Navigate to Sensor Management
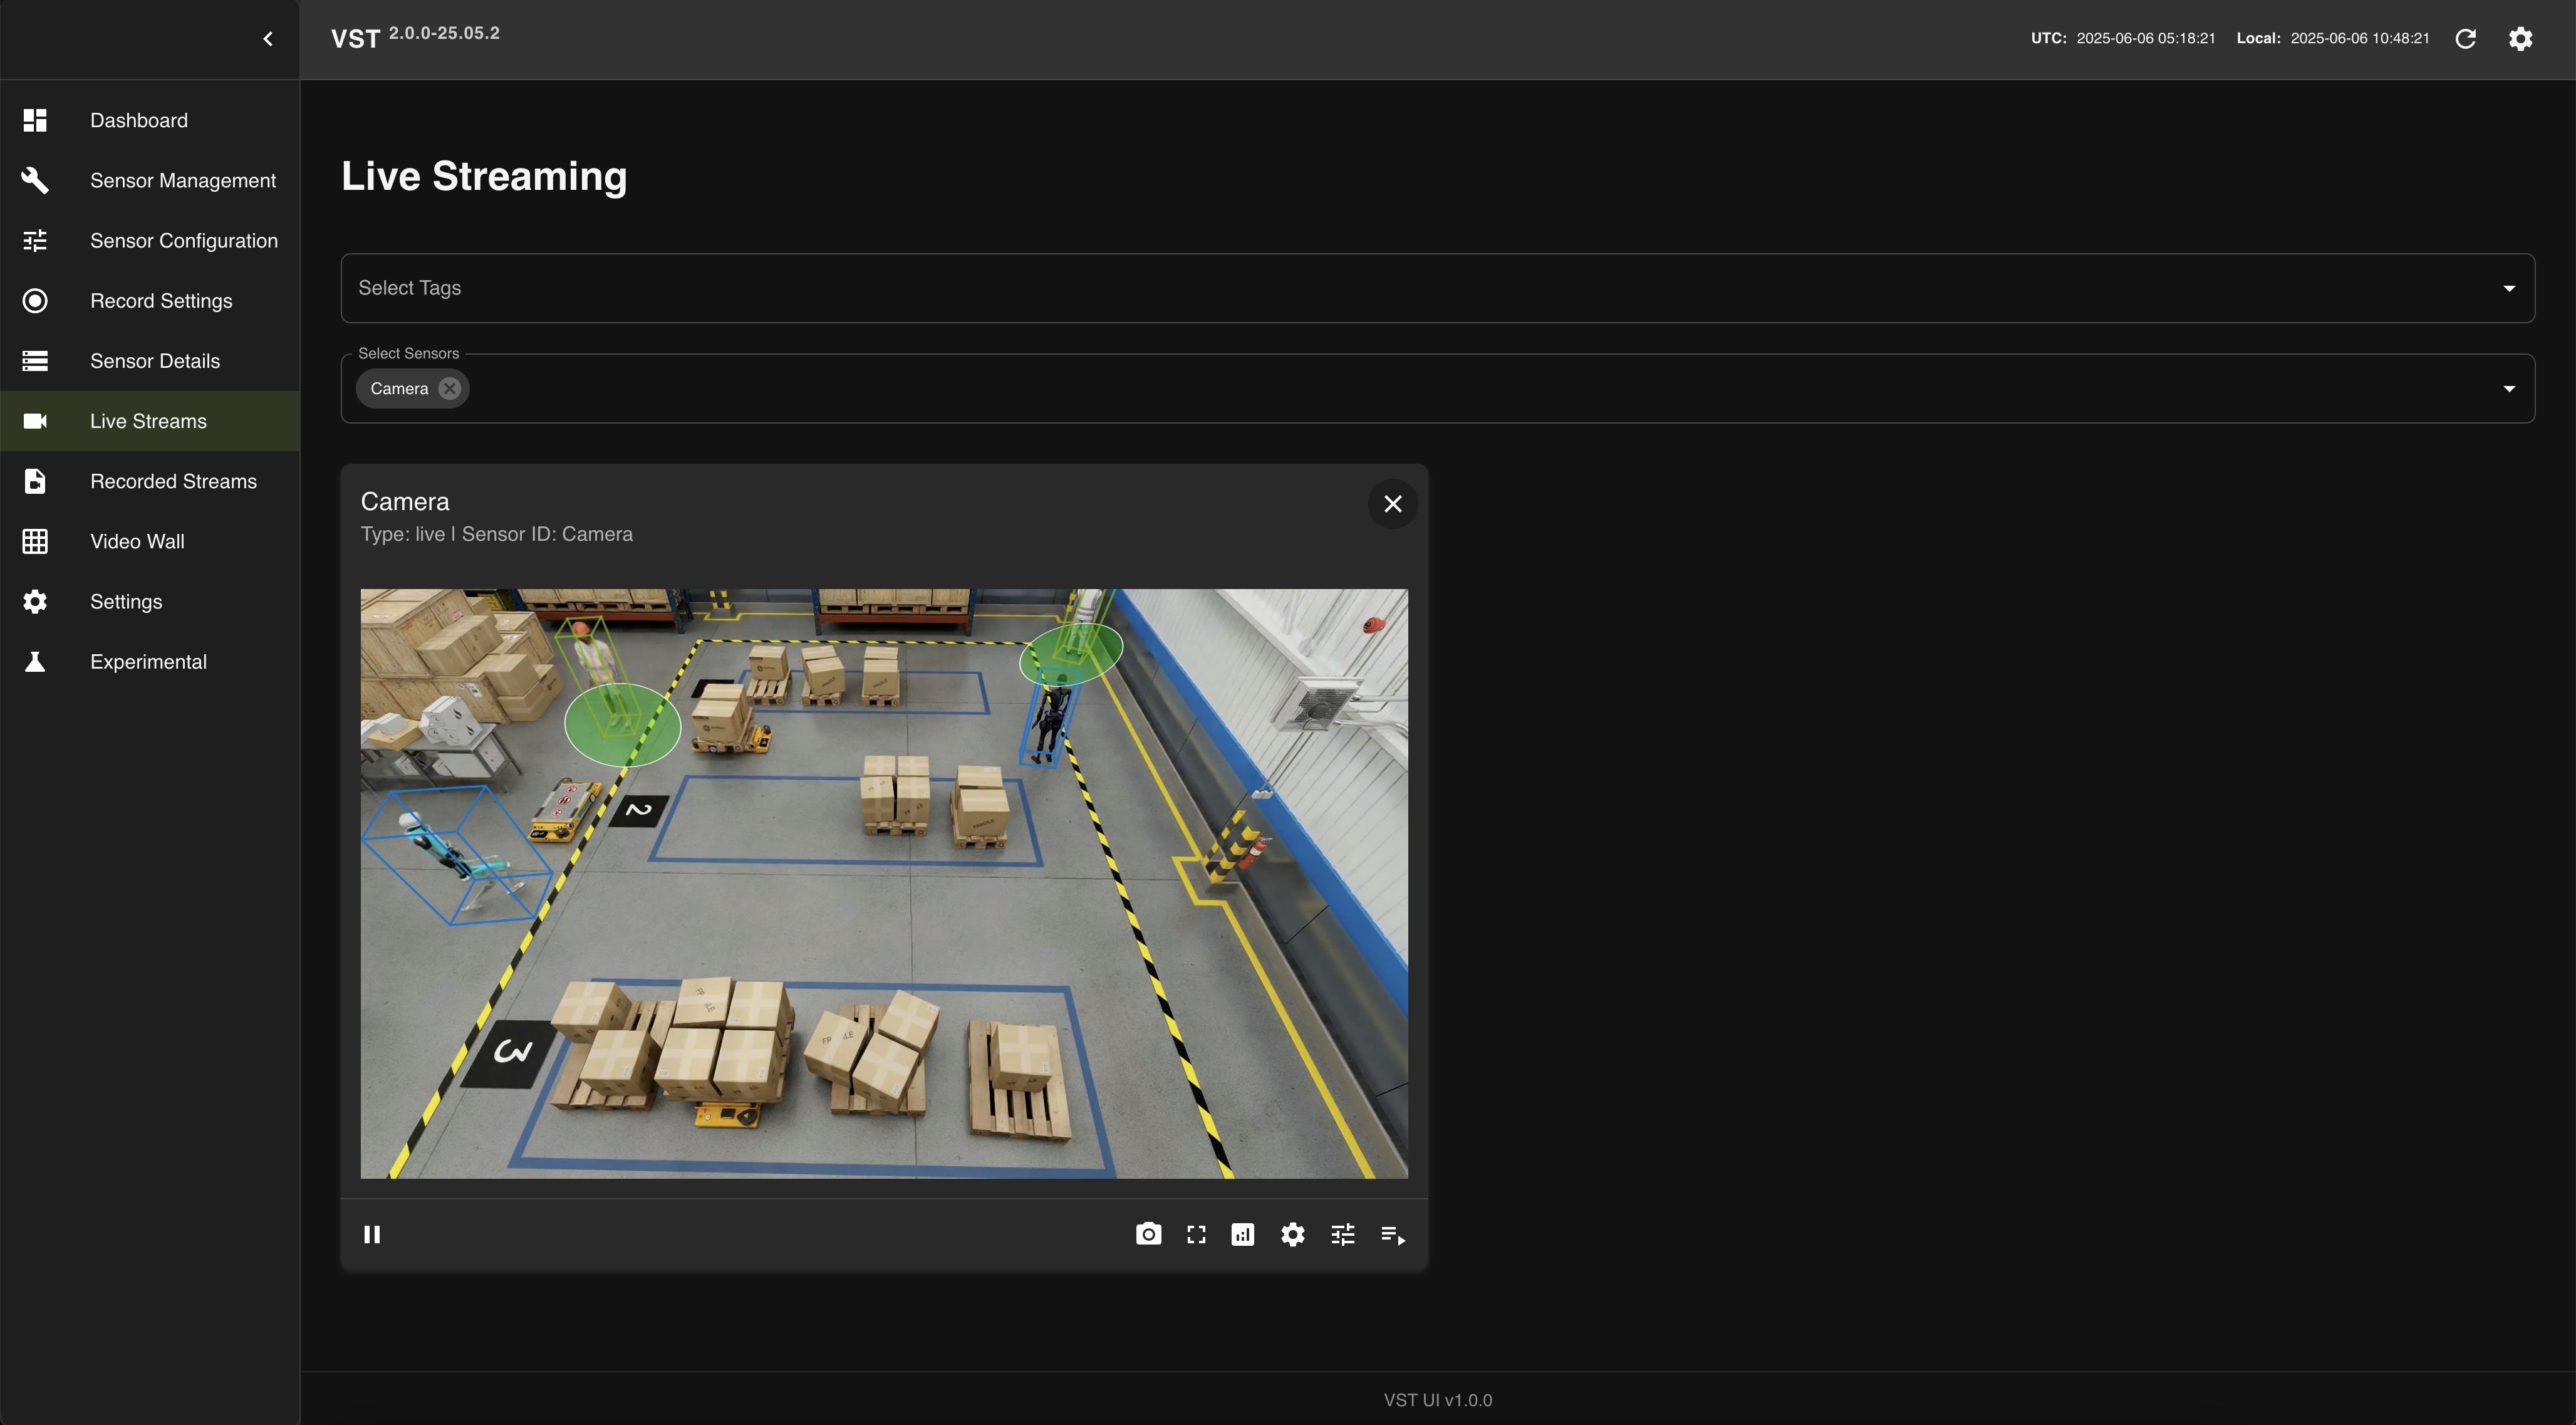2576x1425 pixels. click(182, 180)
